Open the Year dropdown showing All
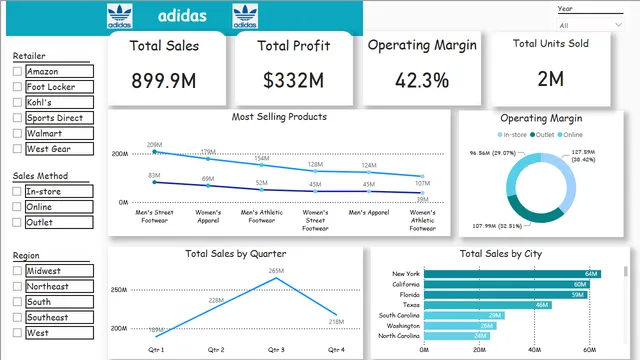This screenshot has width=640, height=360. 590,25
